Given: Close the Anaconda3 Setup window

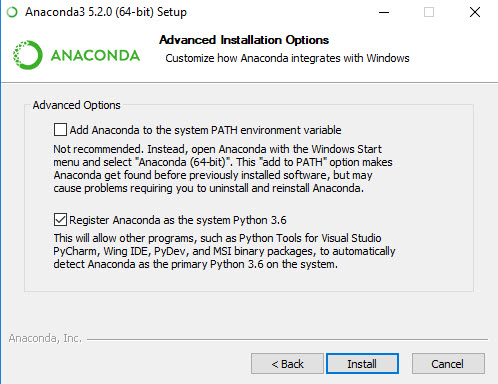Looking at the screenshot, I should pos(475,12).
